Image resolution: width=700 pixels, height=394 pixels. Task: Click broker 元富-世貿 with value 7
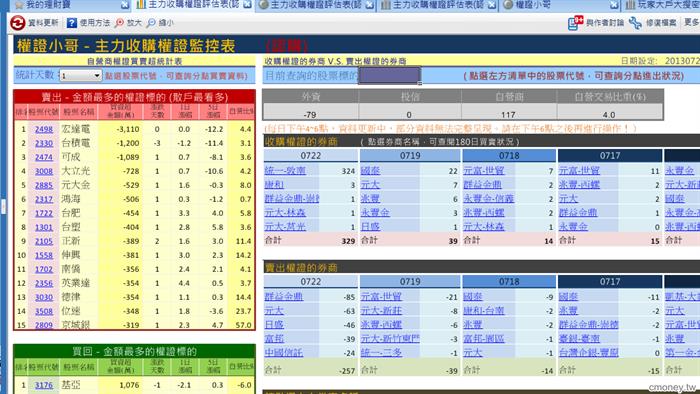483,170
